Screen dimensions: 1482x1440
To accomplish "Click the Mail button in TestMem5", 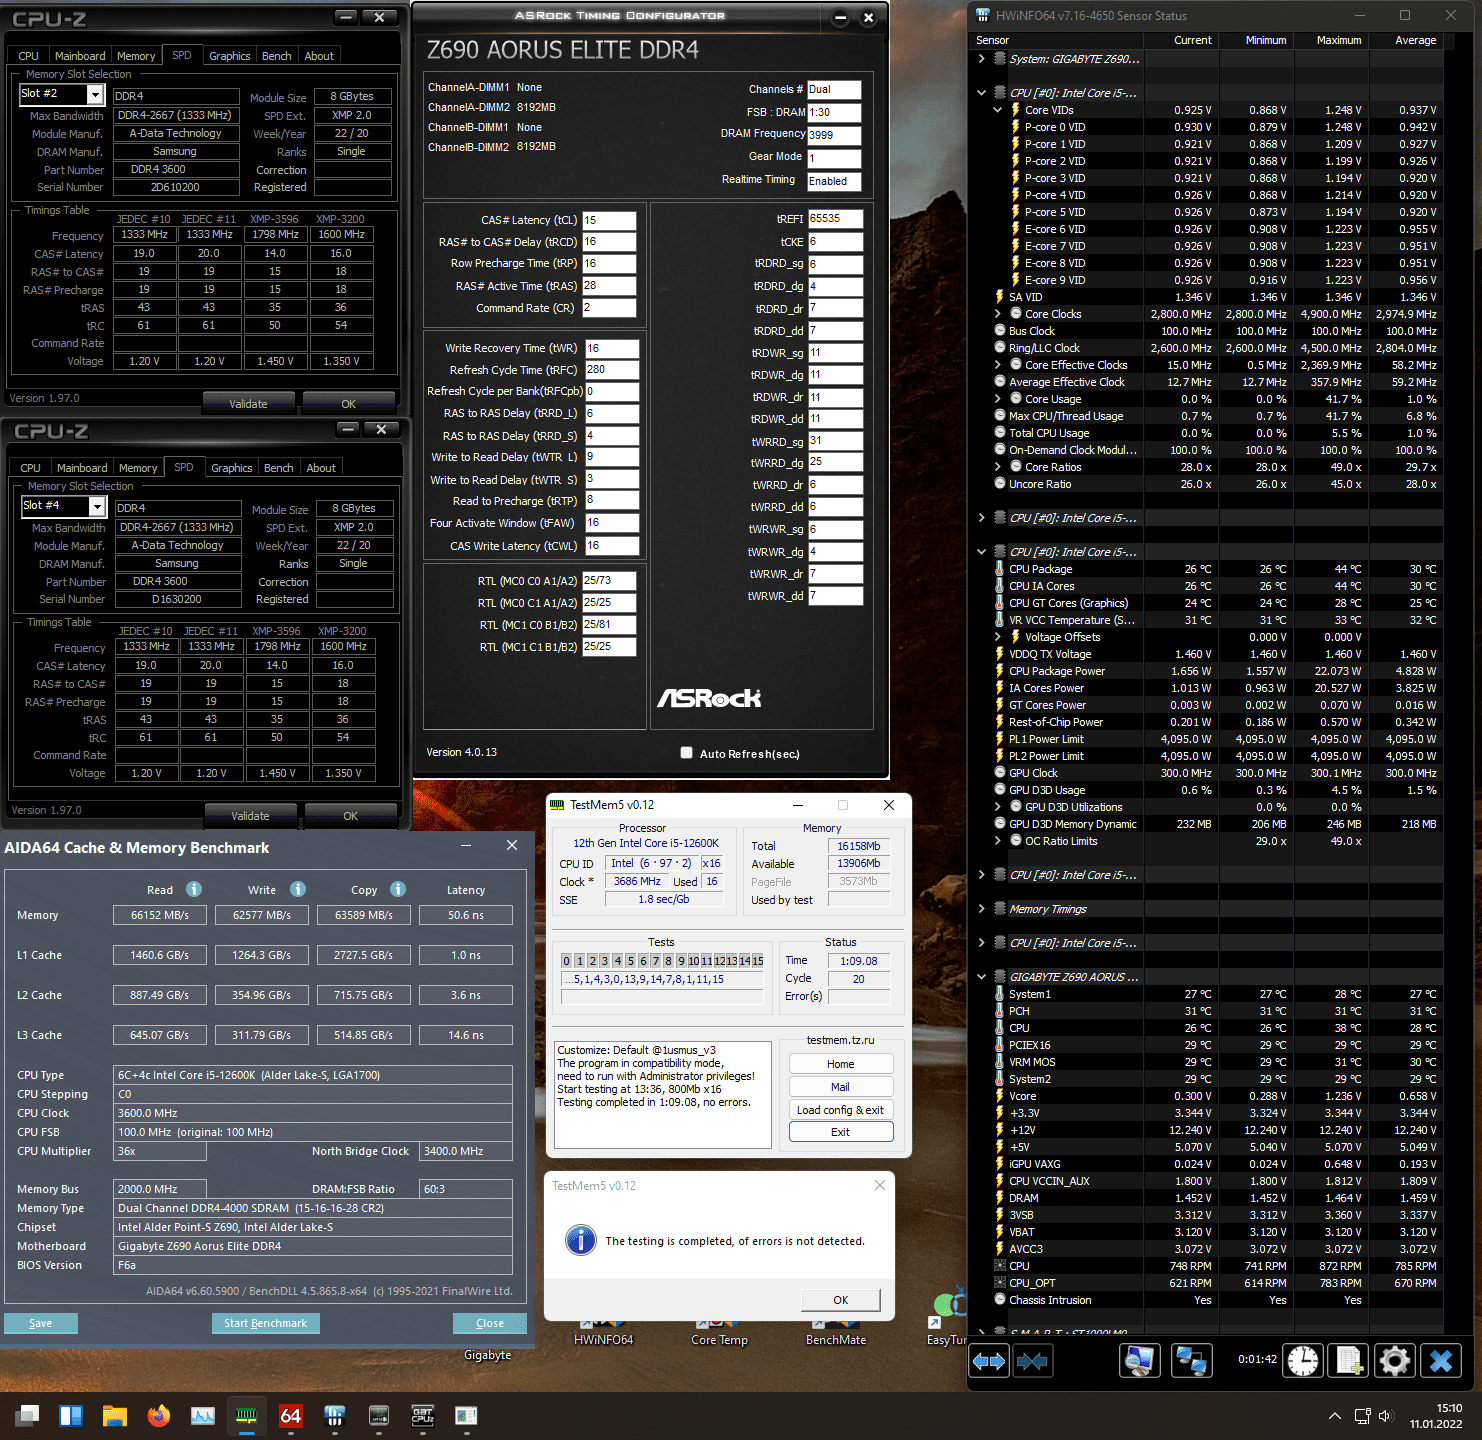I will coord(840,1087).
